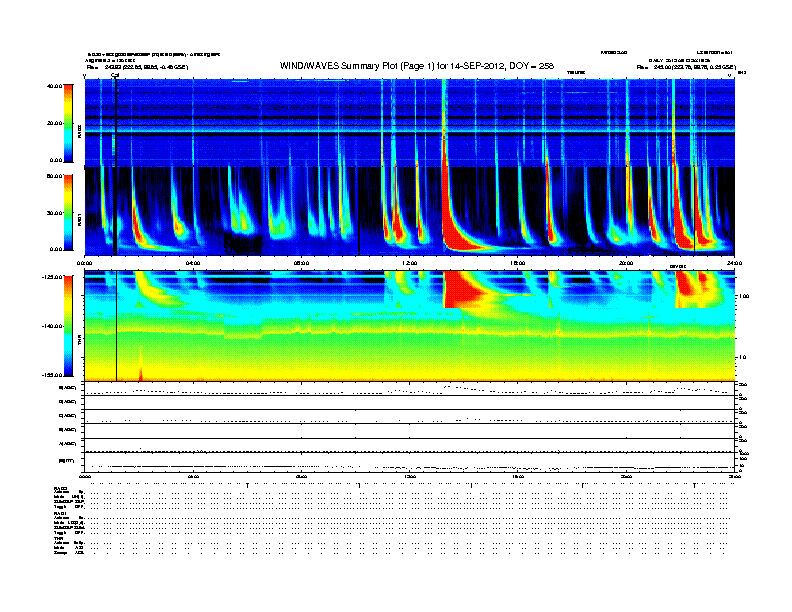Click the -155.00 label on TNR color bar
792x612 pixels.
[x=53, y=375]
